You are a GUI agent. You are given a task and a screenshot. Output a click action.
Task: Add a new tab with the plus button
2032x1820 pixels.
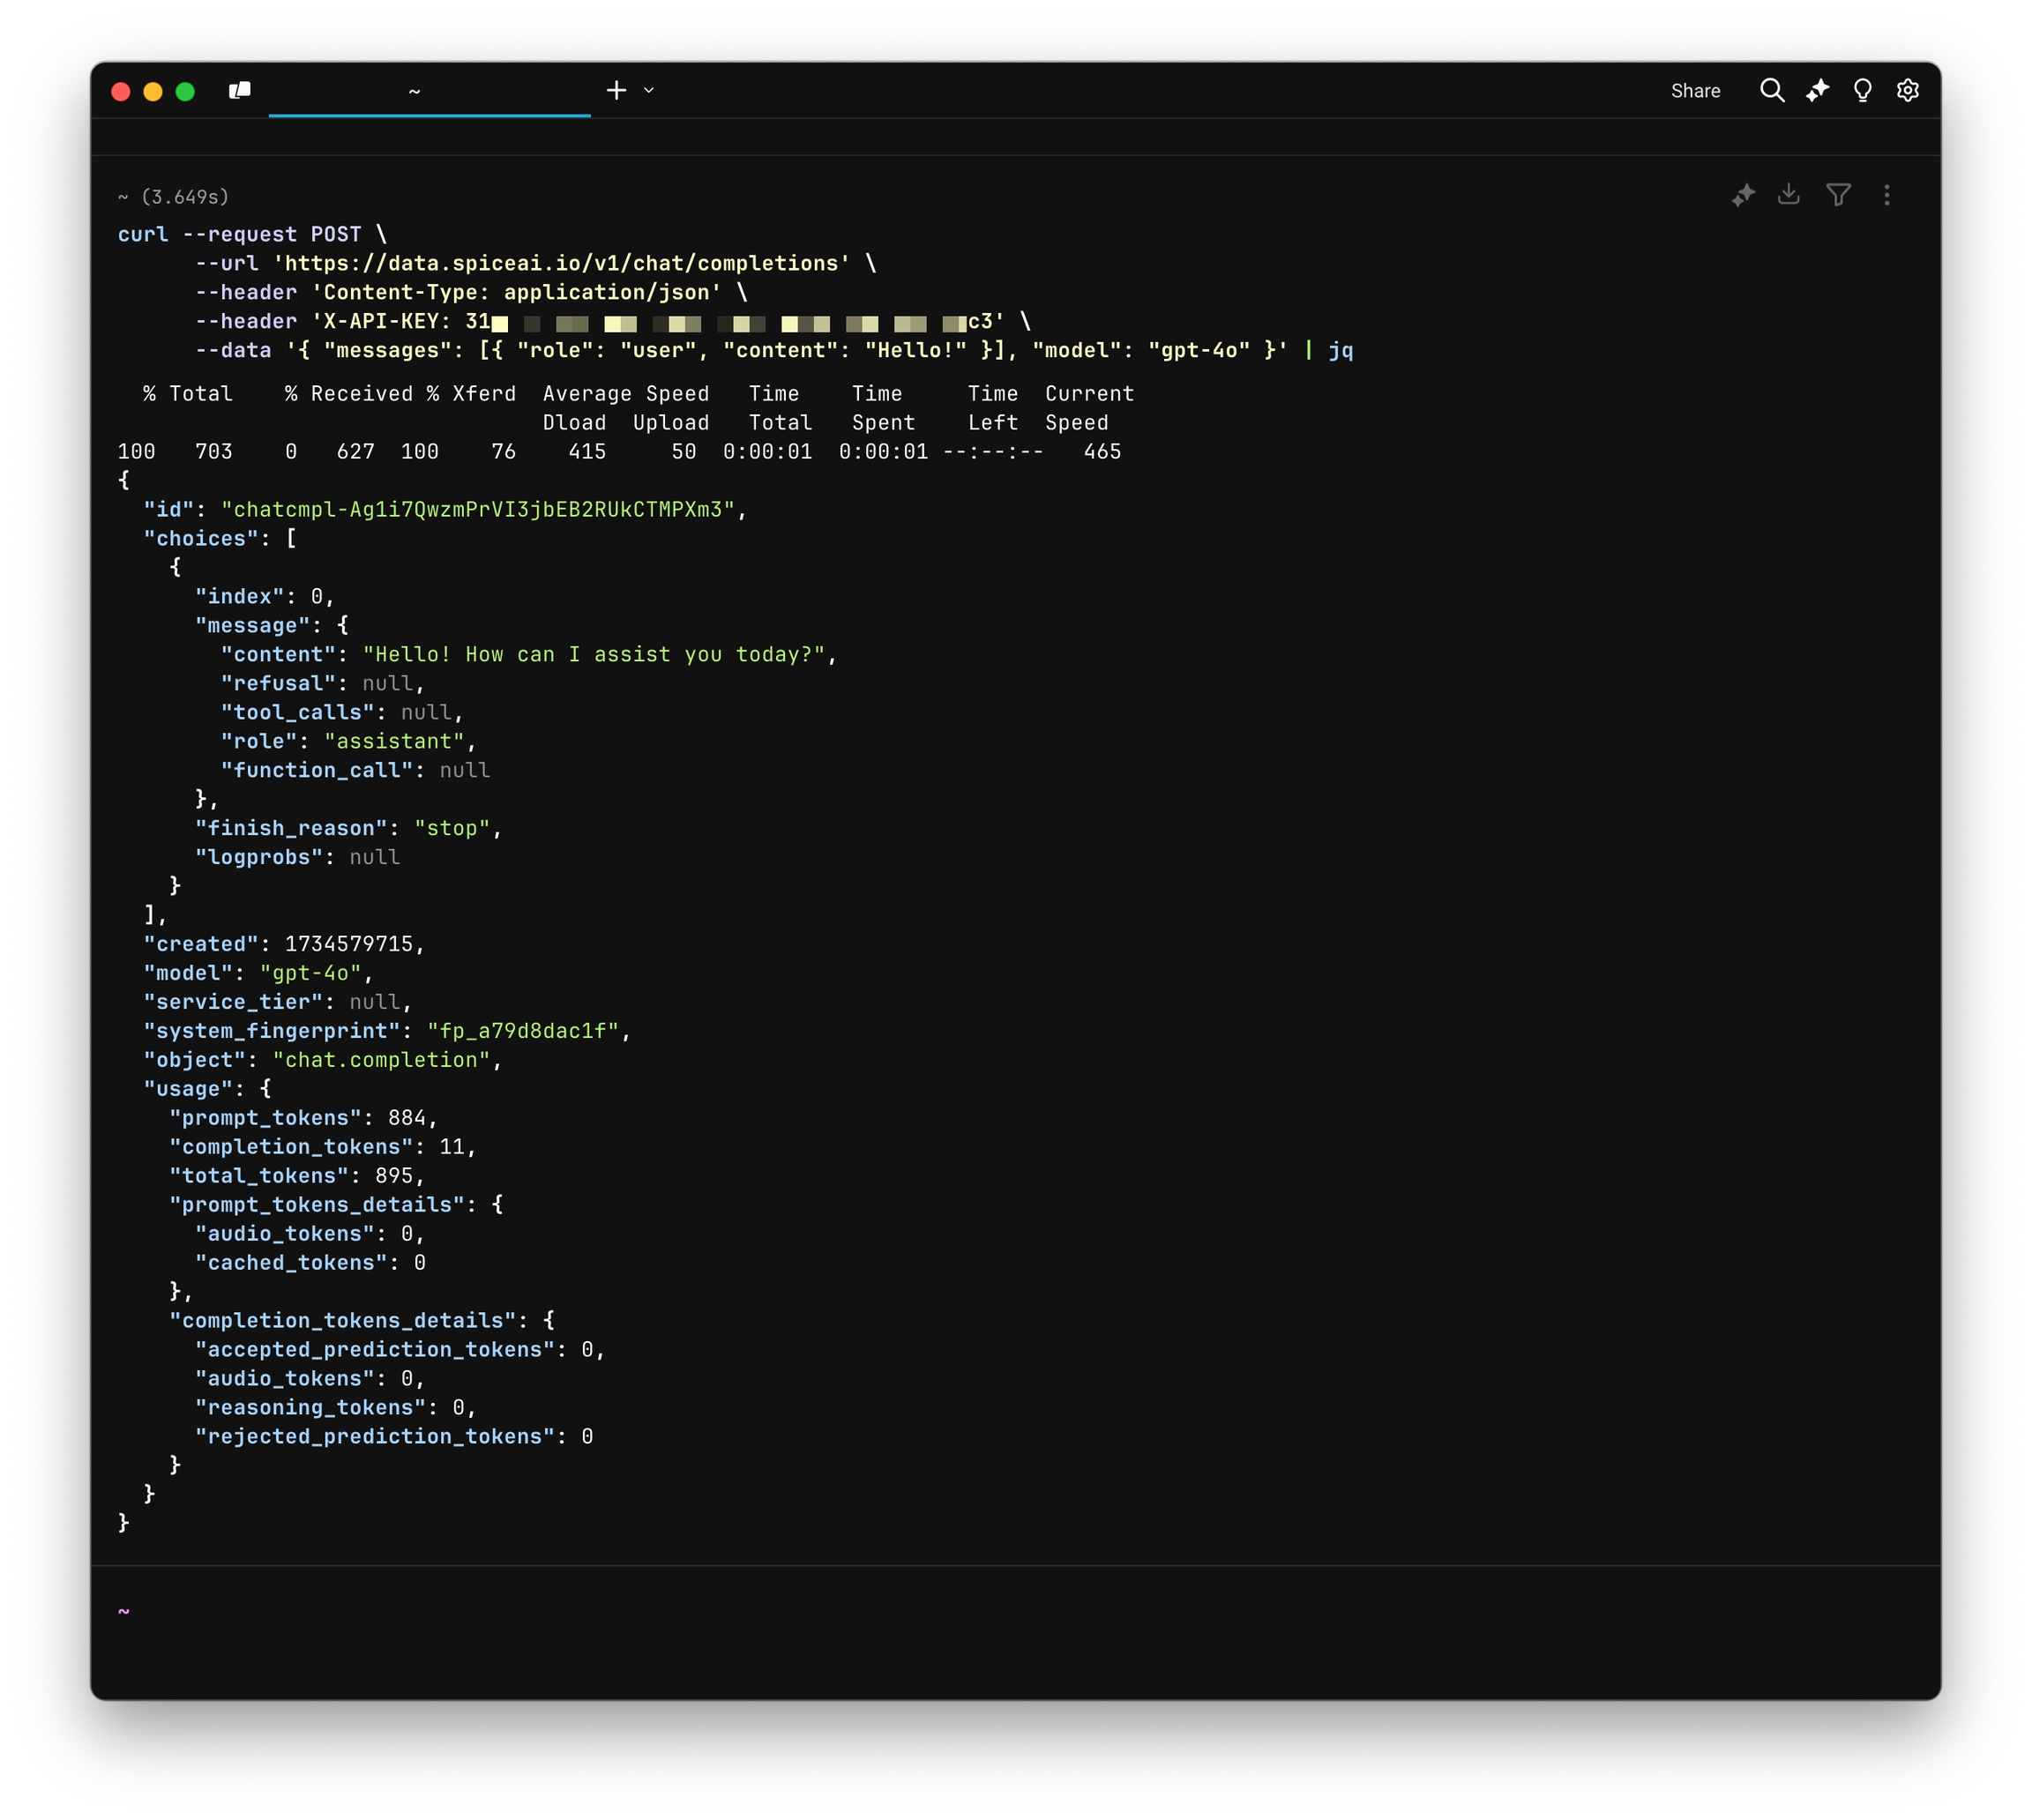(x=616, y=91)
